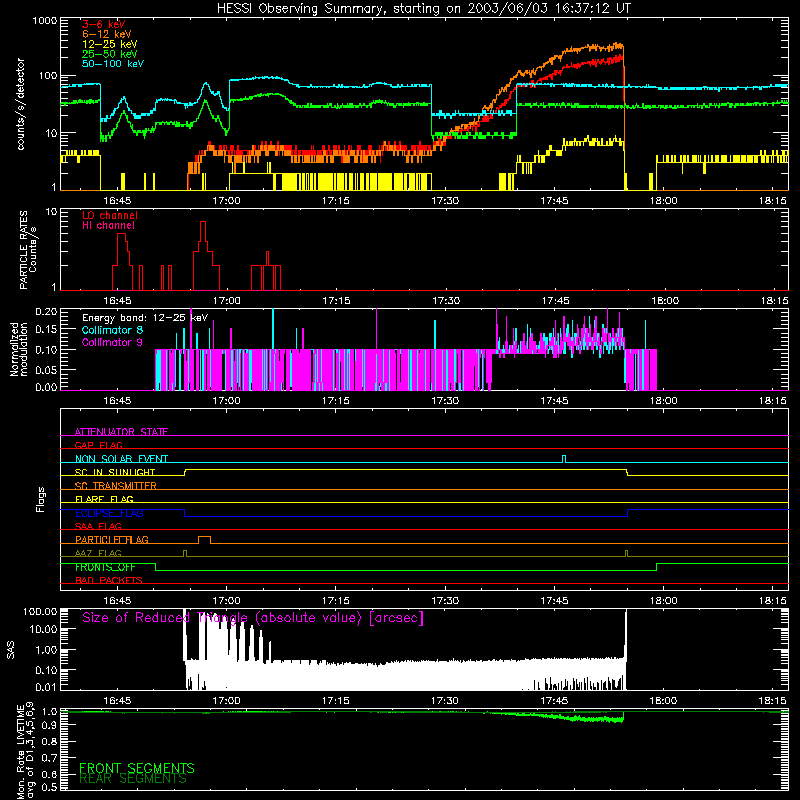The height and width of the screenshot is (800, 800).
Task: Click the highest red particle-rate peak before 17:00
Action: click(x=203, y=223)
